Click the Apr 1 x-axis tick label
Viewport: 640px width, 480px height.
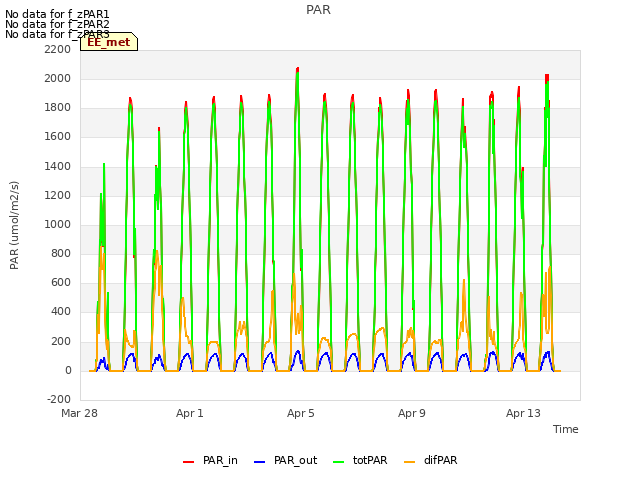[x=189, y=413]
